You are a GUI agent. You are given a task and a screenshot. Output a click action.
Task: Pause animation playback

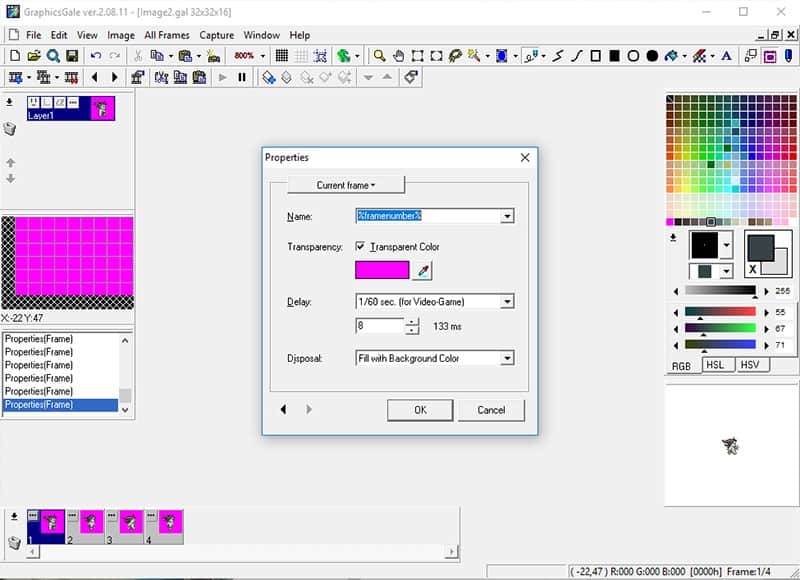242,77
